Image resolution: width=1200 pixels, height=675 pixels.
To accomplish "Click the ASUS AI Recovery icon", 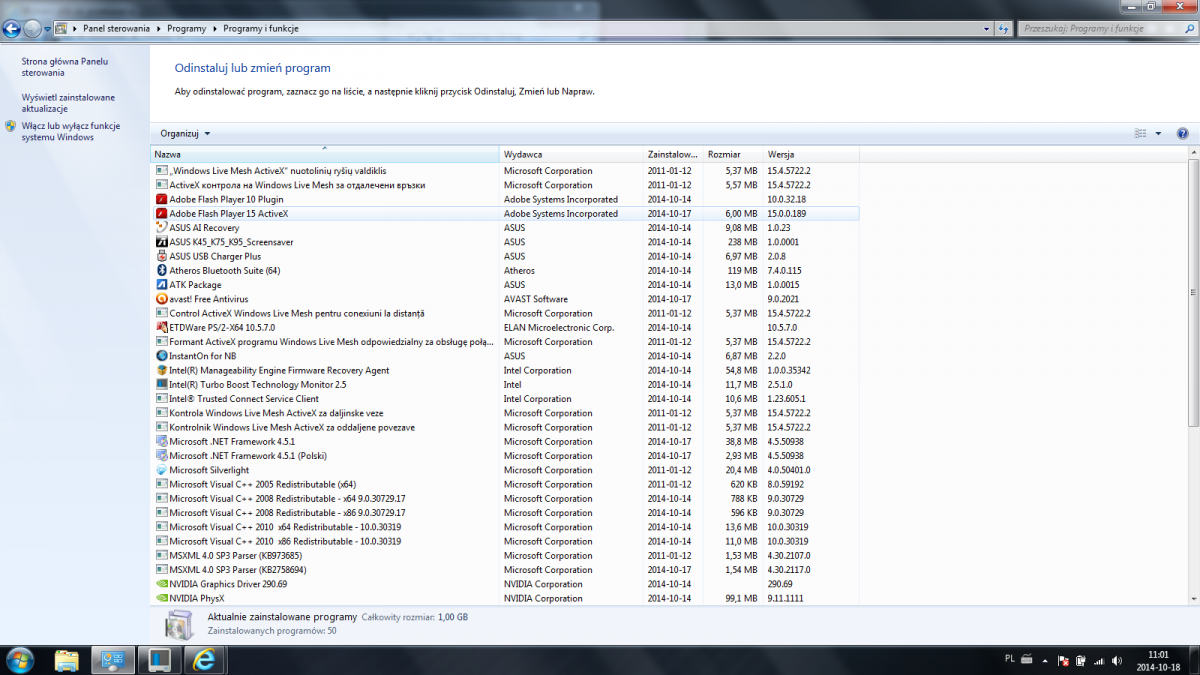I will pos(161,228).
